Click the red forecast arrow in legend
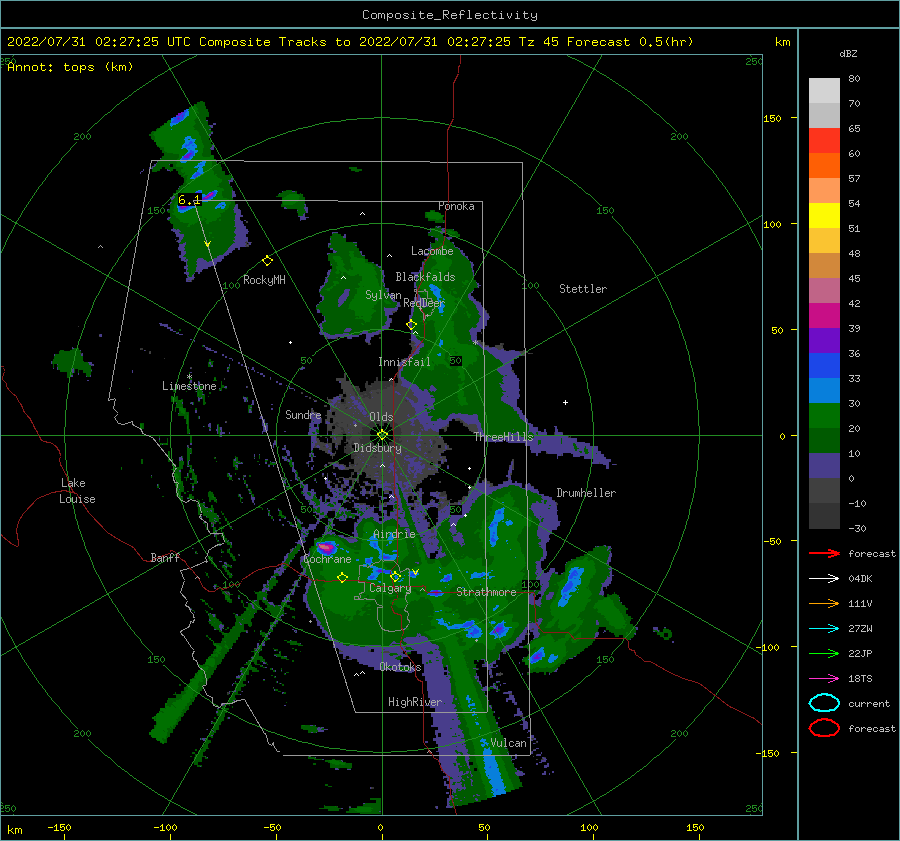900x841 pixels. (824, 553)
